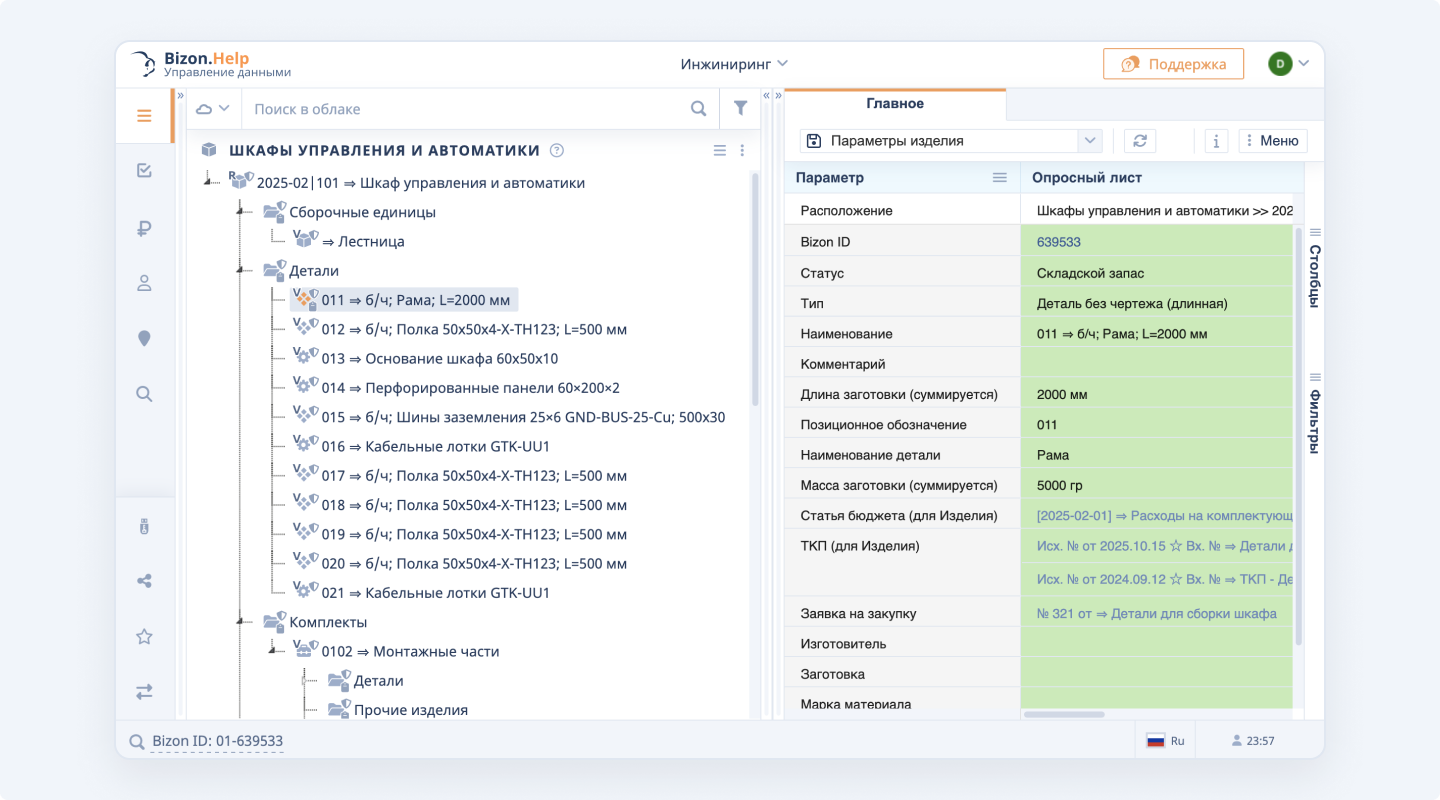Open the user profile icon in sidebar
1440x800 pixels.
tap(144, 283)
